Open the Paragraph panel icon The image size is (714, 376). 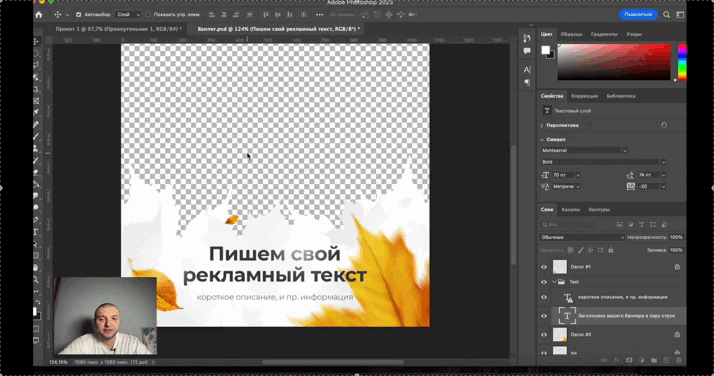(527, 82)
